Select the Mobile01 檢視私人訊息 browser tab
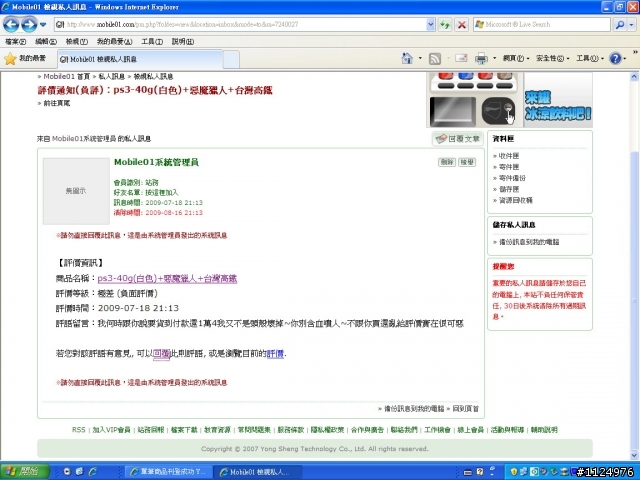The width and height of the screenshot is (640, 480). [x=139, y=59]
